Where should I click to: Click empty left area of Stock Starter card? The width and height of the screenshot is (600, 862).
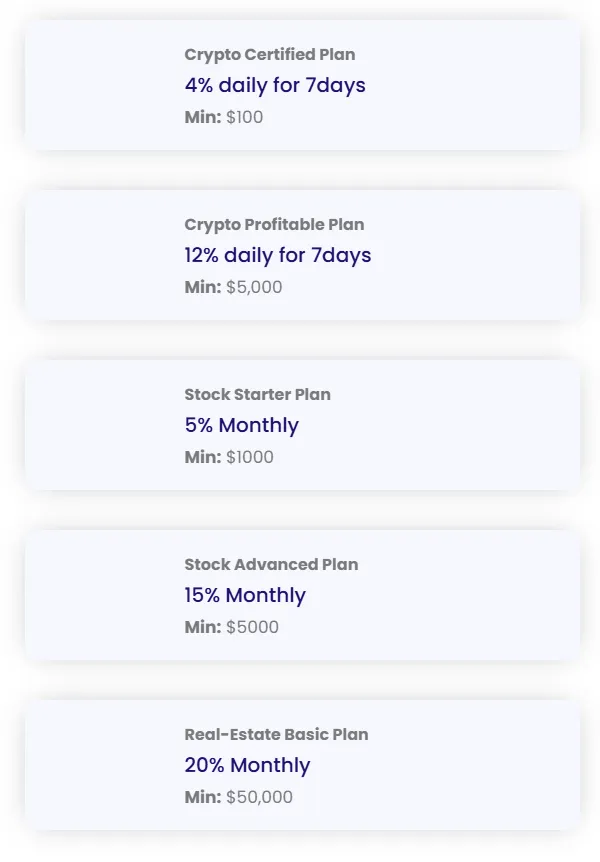click(x=100, y=425)
